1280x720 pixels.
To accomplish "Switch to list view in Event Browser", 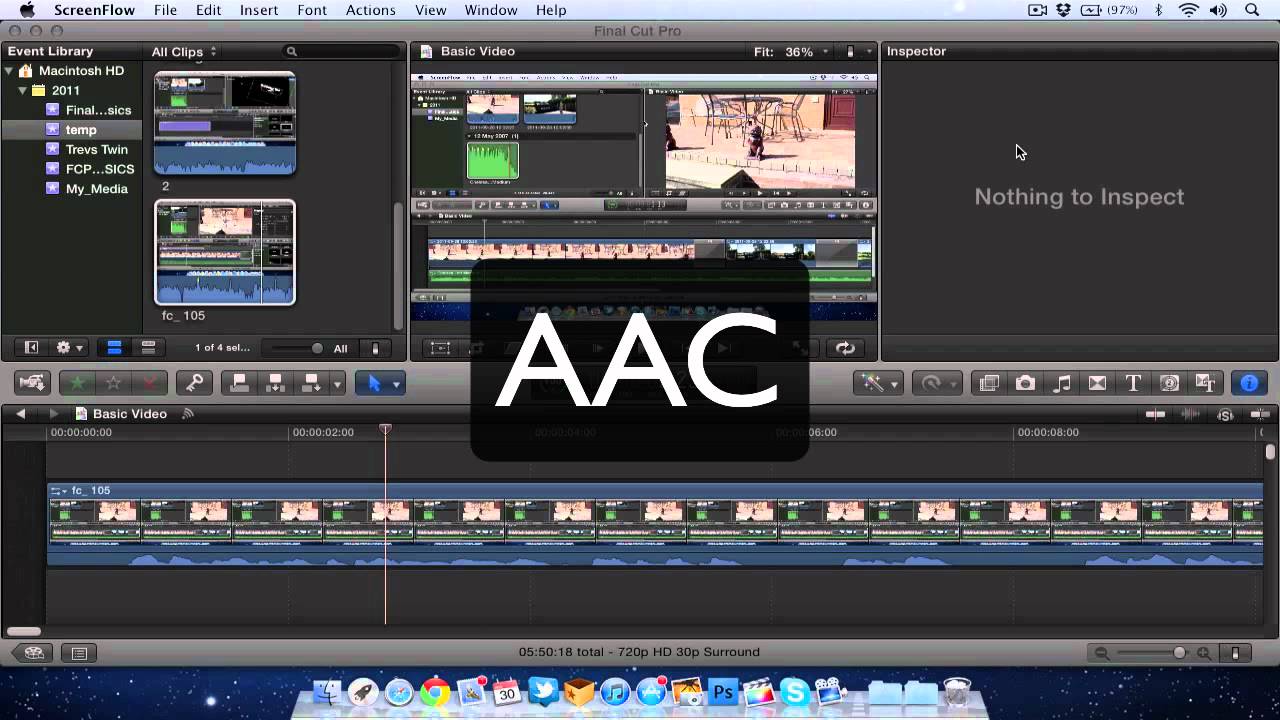I will 148,348.
